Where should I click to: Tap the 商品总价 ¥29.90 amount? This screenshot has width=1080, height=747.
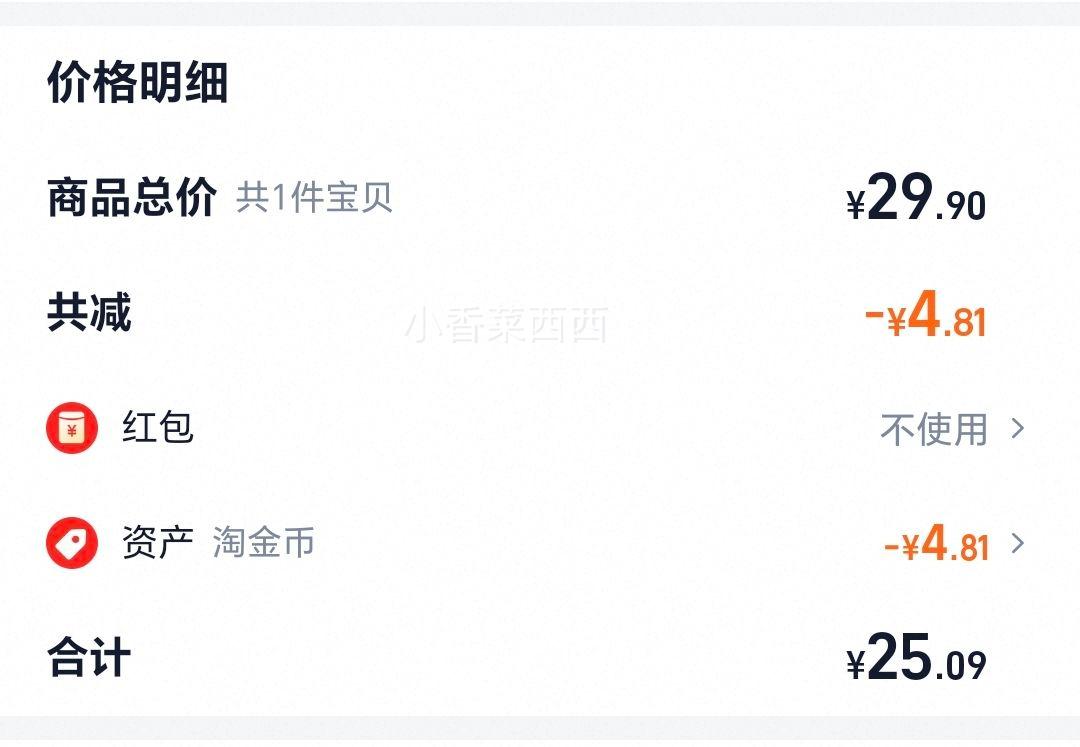[x=916, y=198]
